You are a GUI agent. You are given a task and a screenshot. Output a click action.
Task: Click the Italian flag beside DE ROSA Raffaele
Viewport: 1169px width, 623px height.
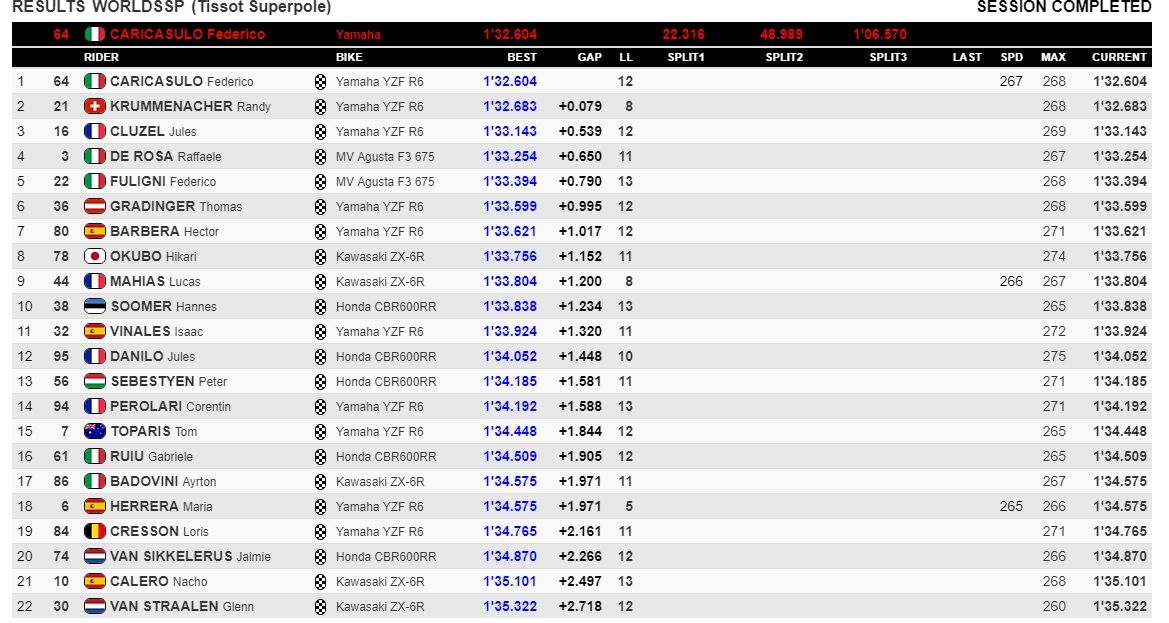(x=95, y=156)
